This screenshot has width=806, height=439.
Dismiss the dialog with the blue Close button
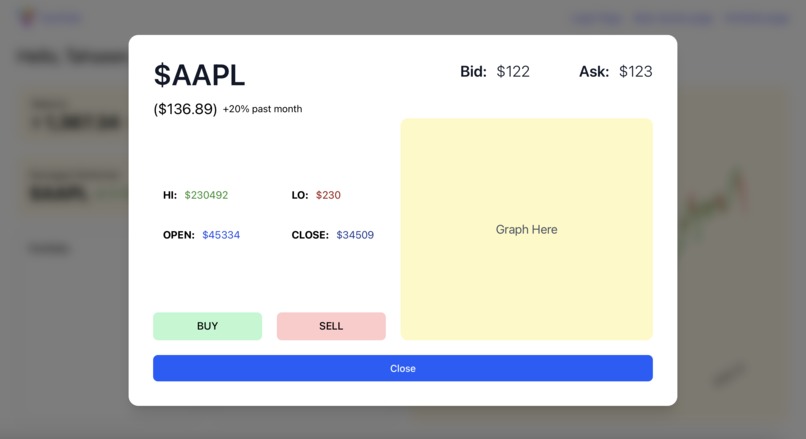(x=403, y=368)
